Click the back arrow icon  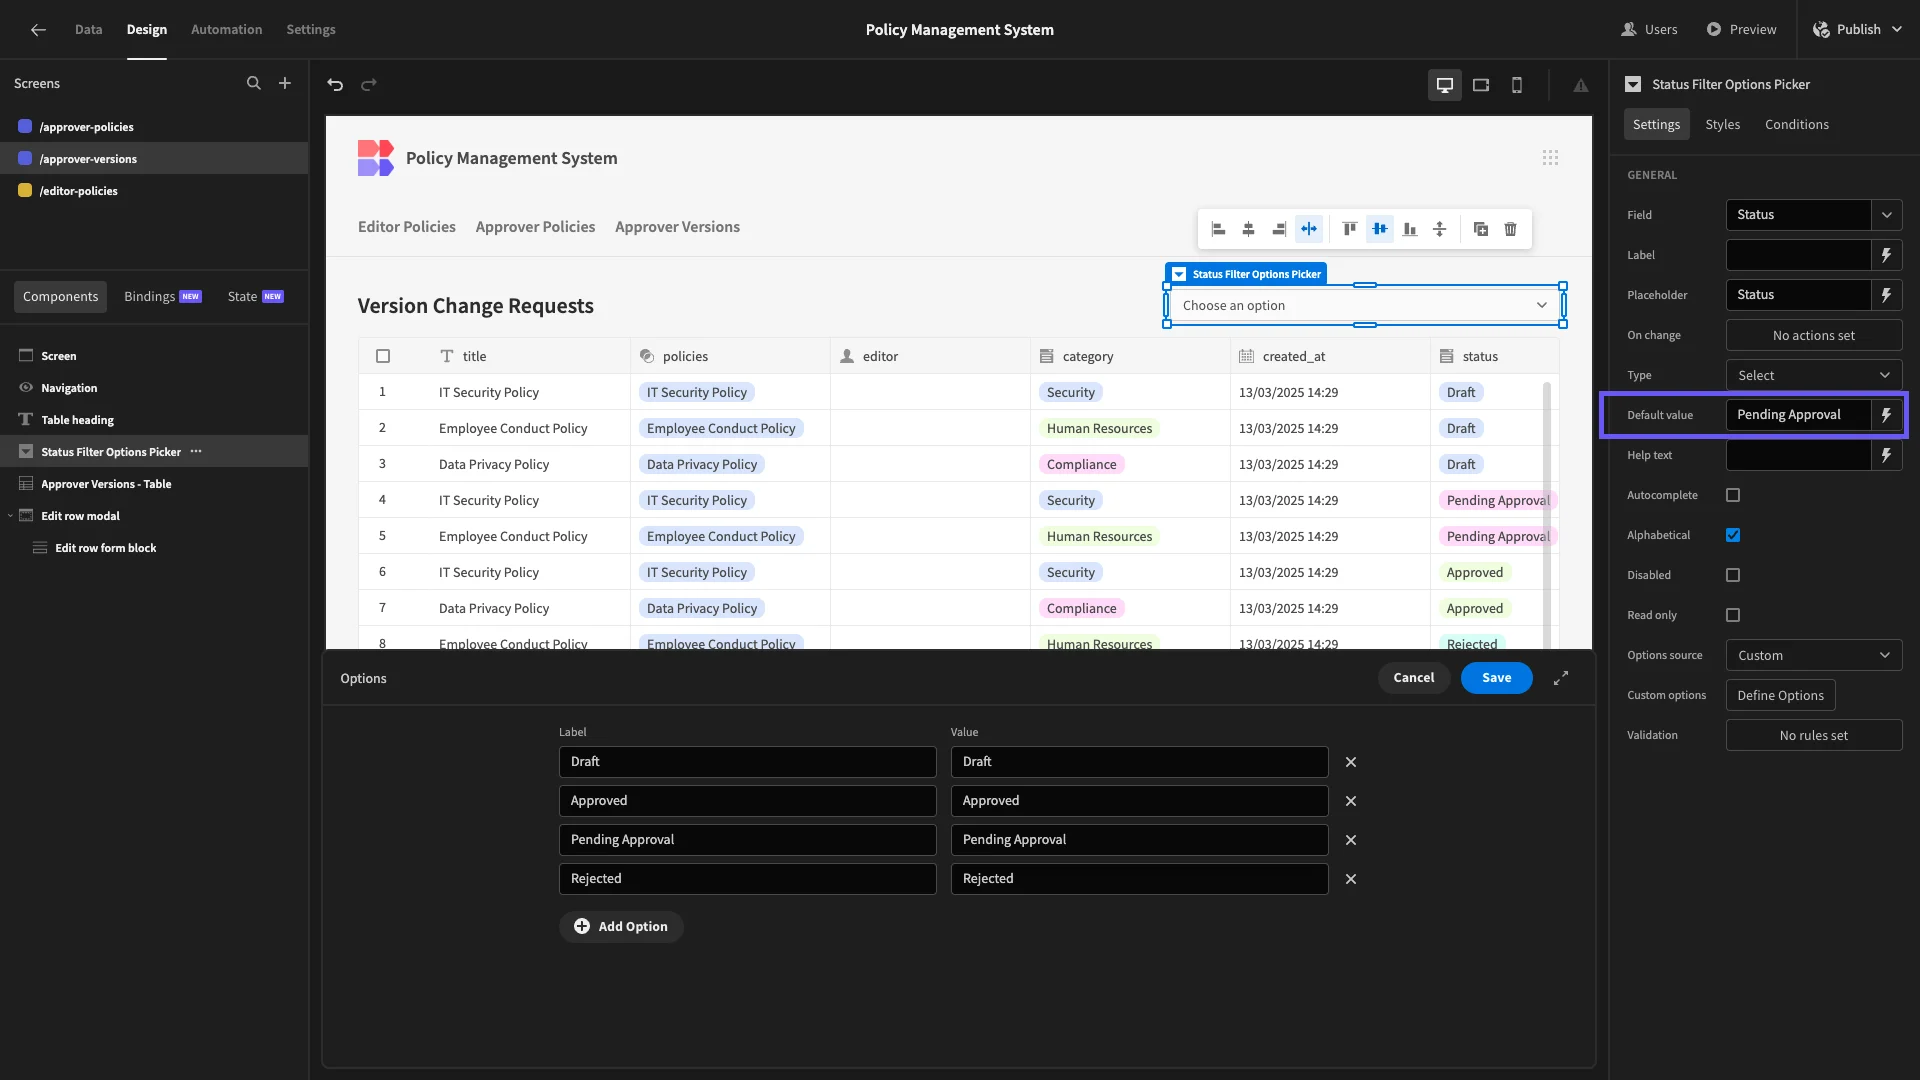click(x=38, y=30)
